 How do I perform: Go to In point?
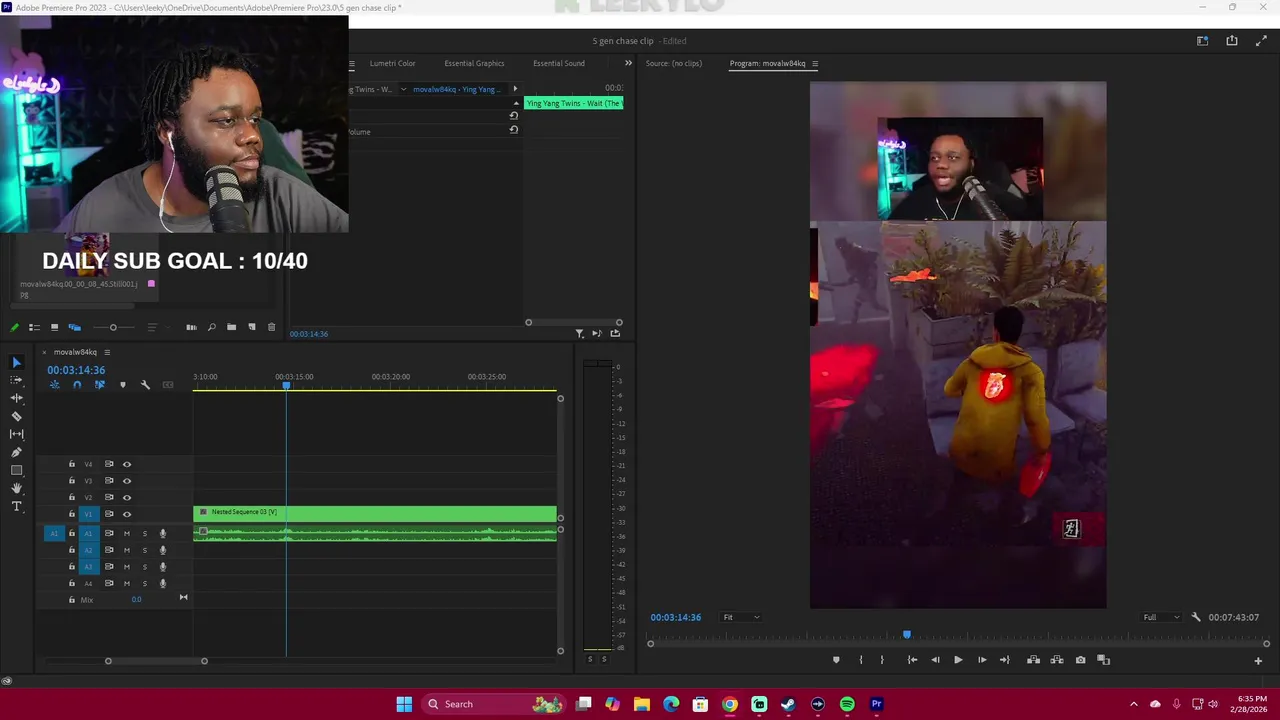(912, 660)
